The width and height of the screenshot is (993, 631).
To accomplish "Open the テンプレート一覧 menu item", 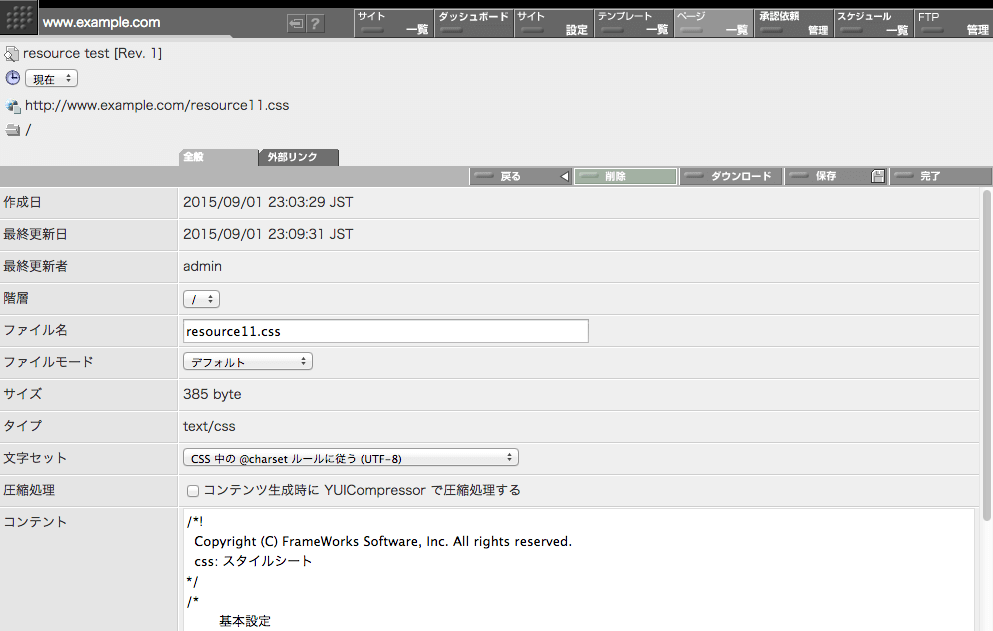I will pyautogui.click(x=633, y=23).
